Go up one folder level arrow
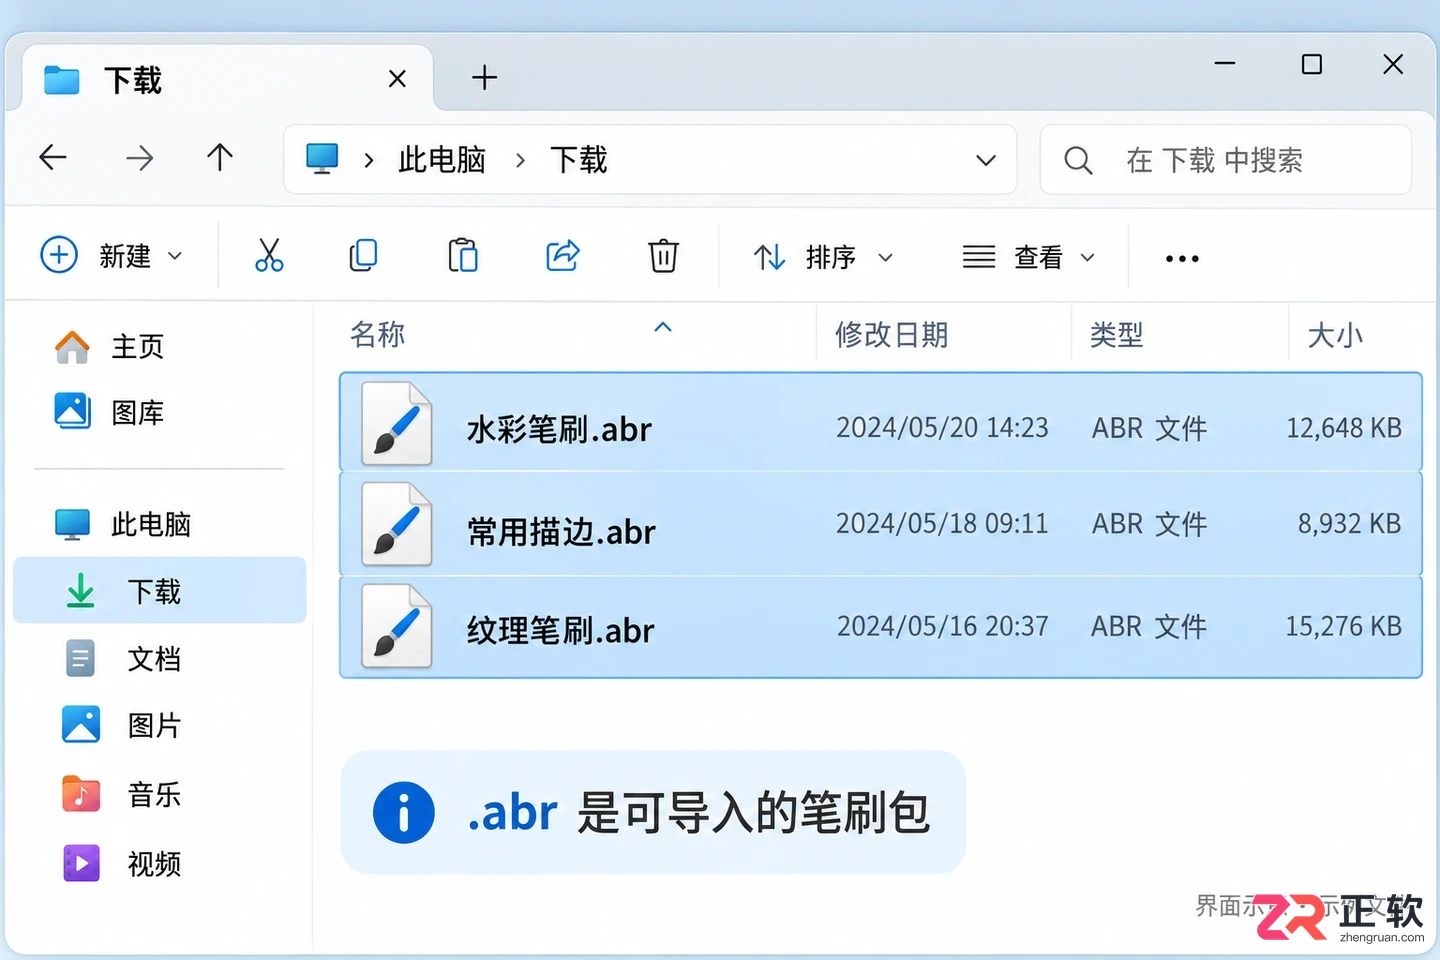Image resolution: width=1440 pixels, height=960 pixels. point(220,157)
